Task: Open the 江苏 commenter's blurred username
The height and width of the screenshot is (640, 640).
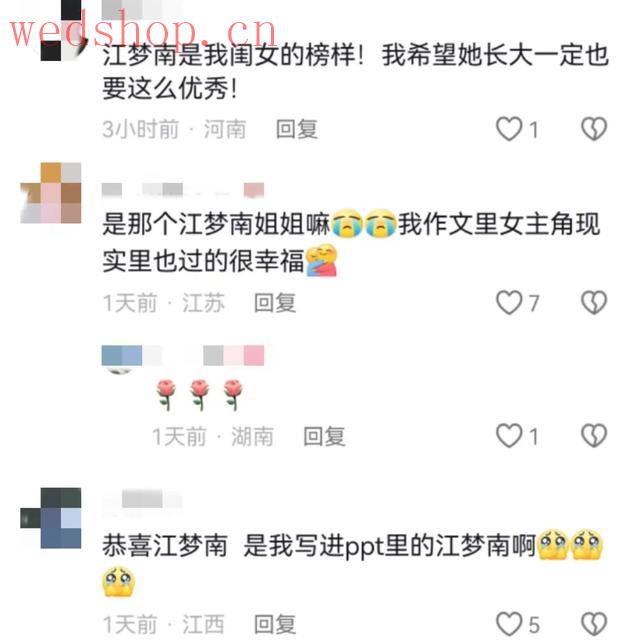Action: click(183, 190)
